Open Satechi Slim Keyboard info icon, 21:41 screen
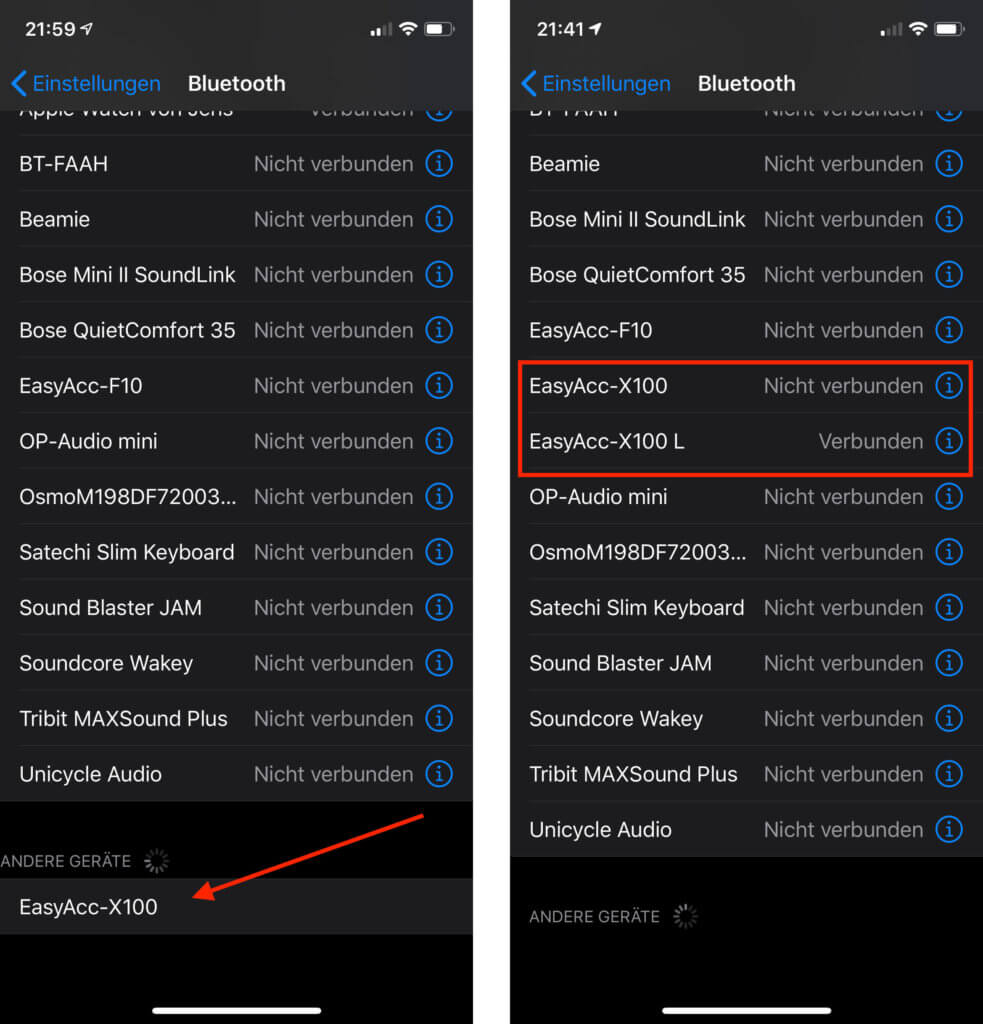This screenshot has width=983, height=1024. [x=949, y=607]
